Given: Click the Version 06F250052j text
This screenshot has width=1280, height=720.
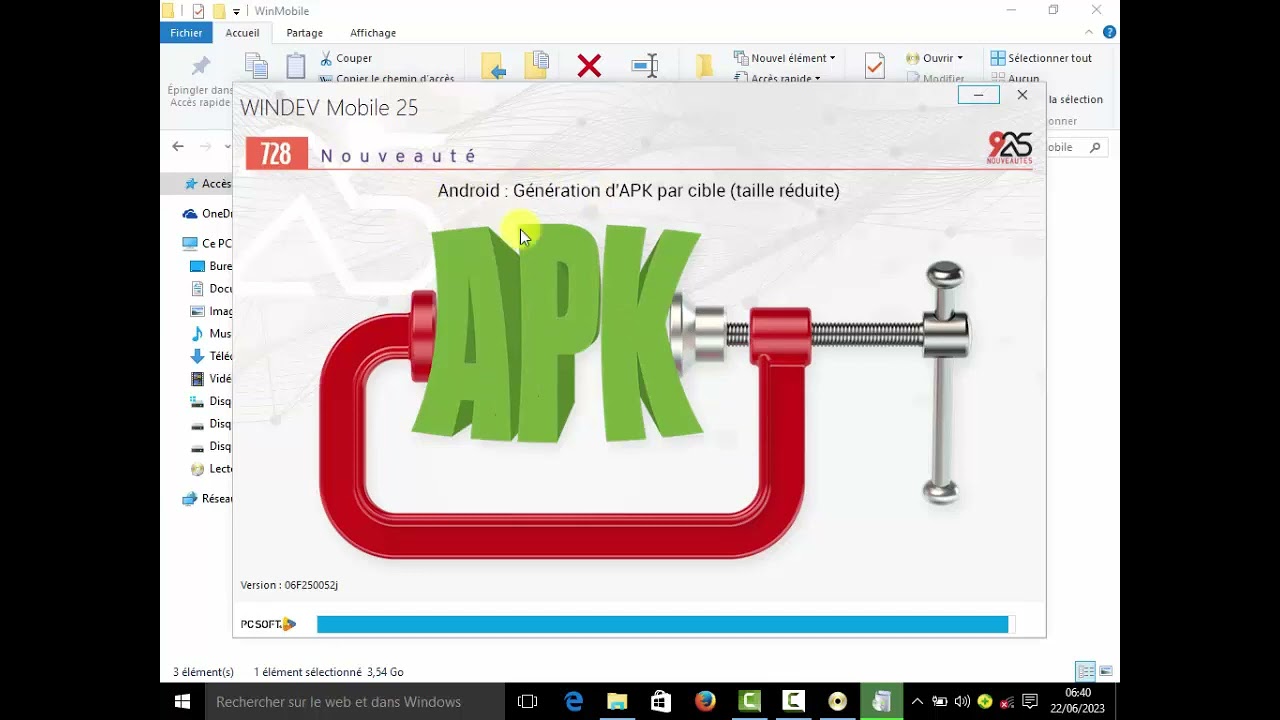Looking at the screenshot, I should (x=289, y=585).
